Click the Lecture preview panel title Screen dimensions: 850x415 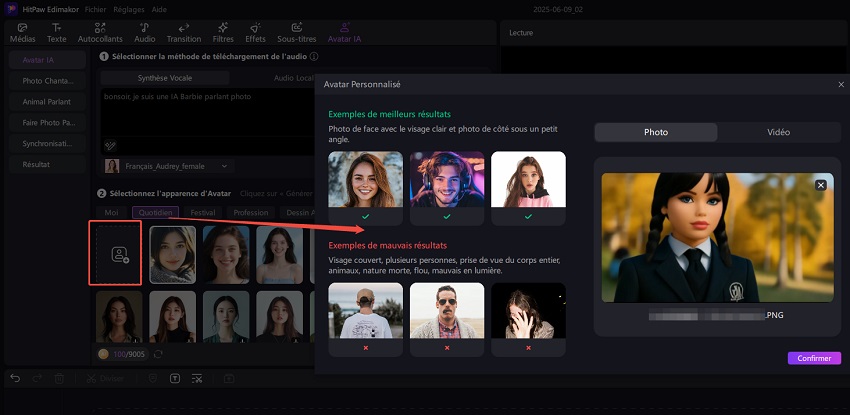click(x=521, y=33)
